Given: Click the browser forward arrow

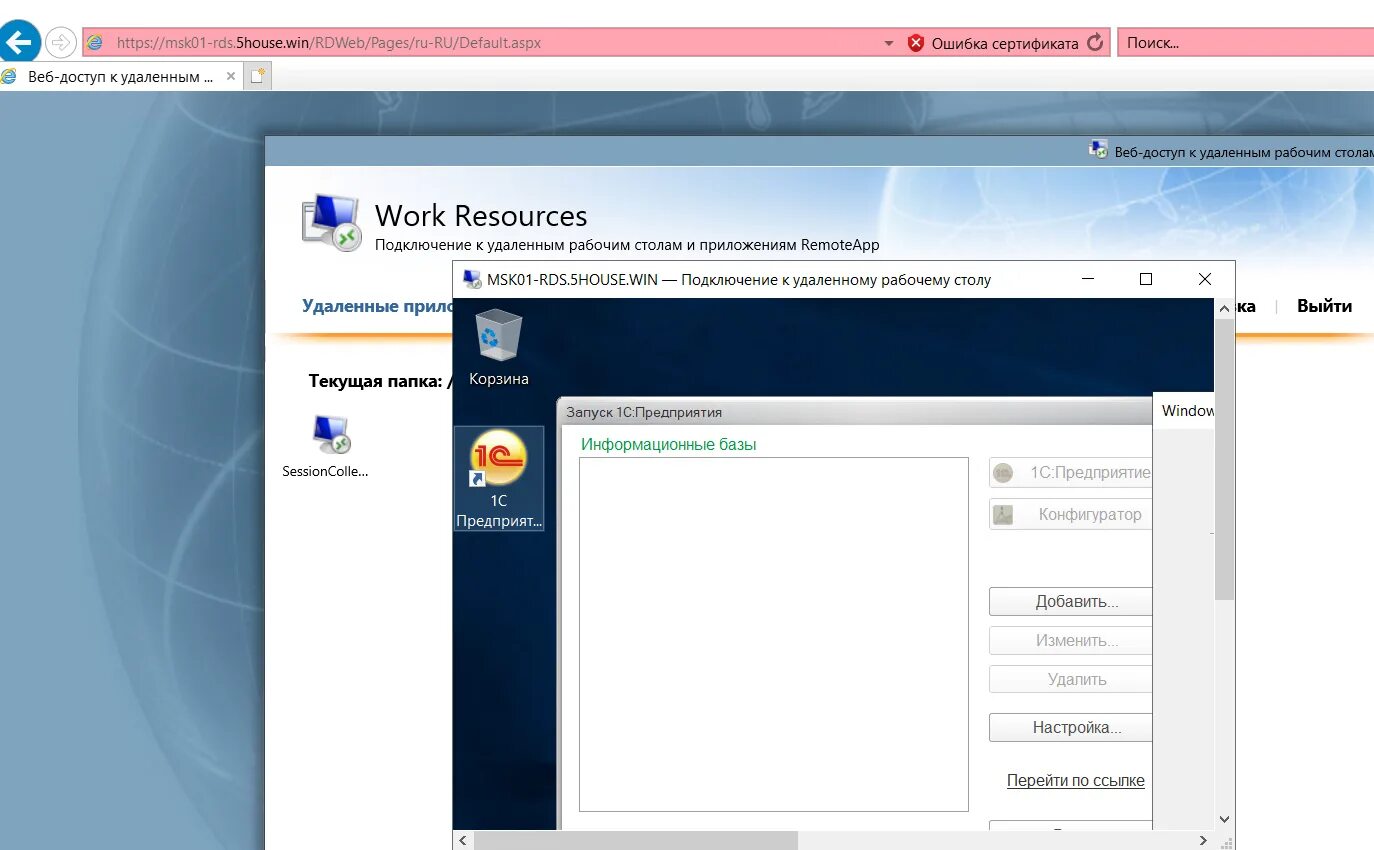Looking at the screenshot, I should click(x=60, y=42).
